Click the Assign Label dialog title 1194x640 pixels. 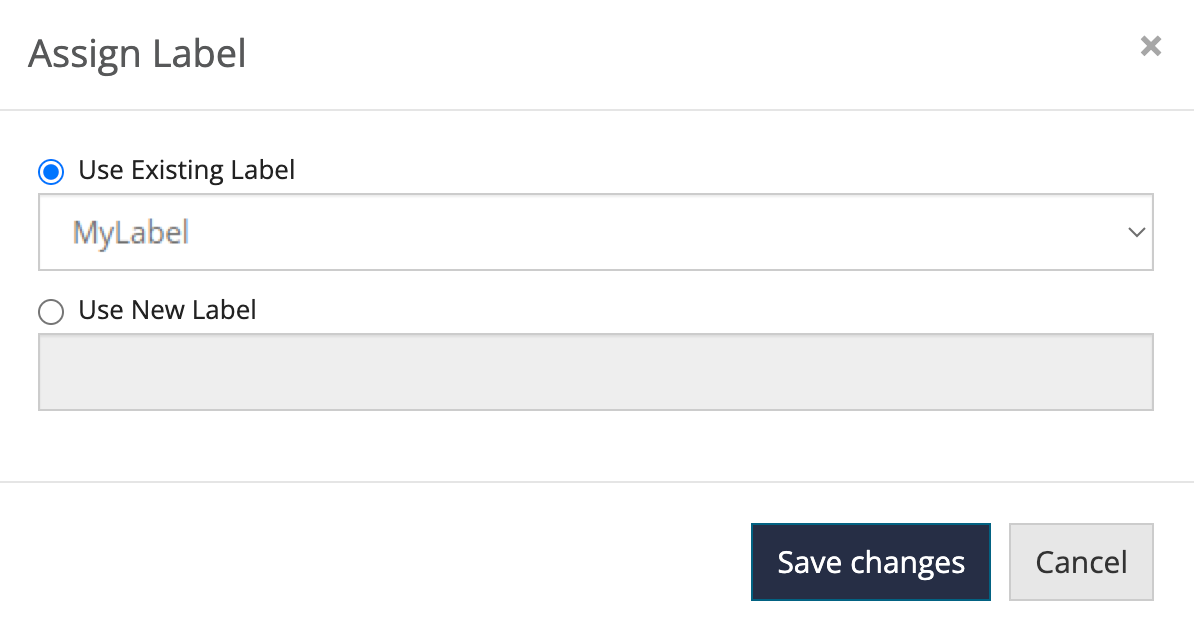pyautogui.click(x=137, y=54)
